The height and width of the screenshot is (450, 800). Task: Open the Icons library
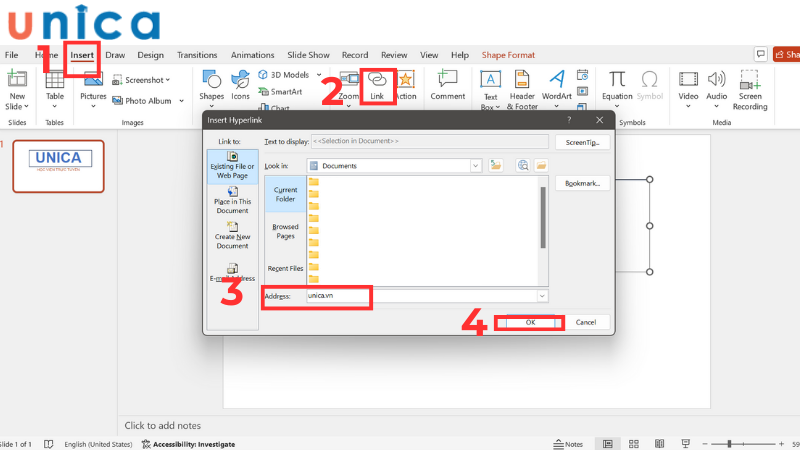[240, 85]
